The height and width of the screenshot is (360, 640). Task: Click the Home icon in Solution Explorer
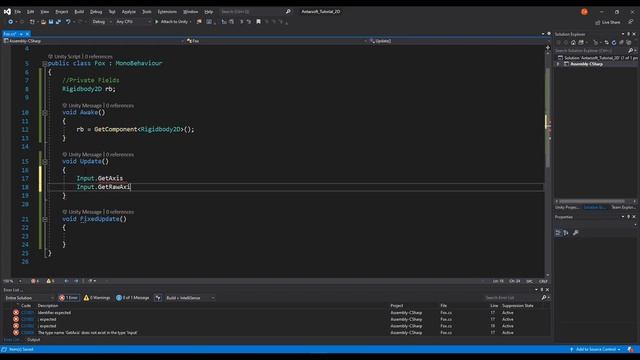click(573, 42)
